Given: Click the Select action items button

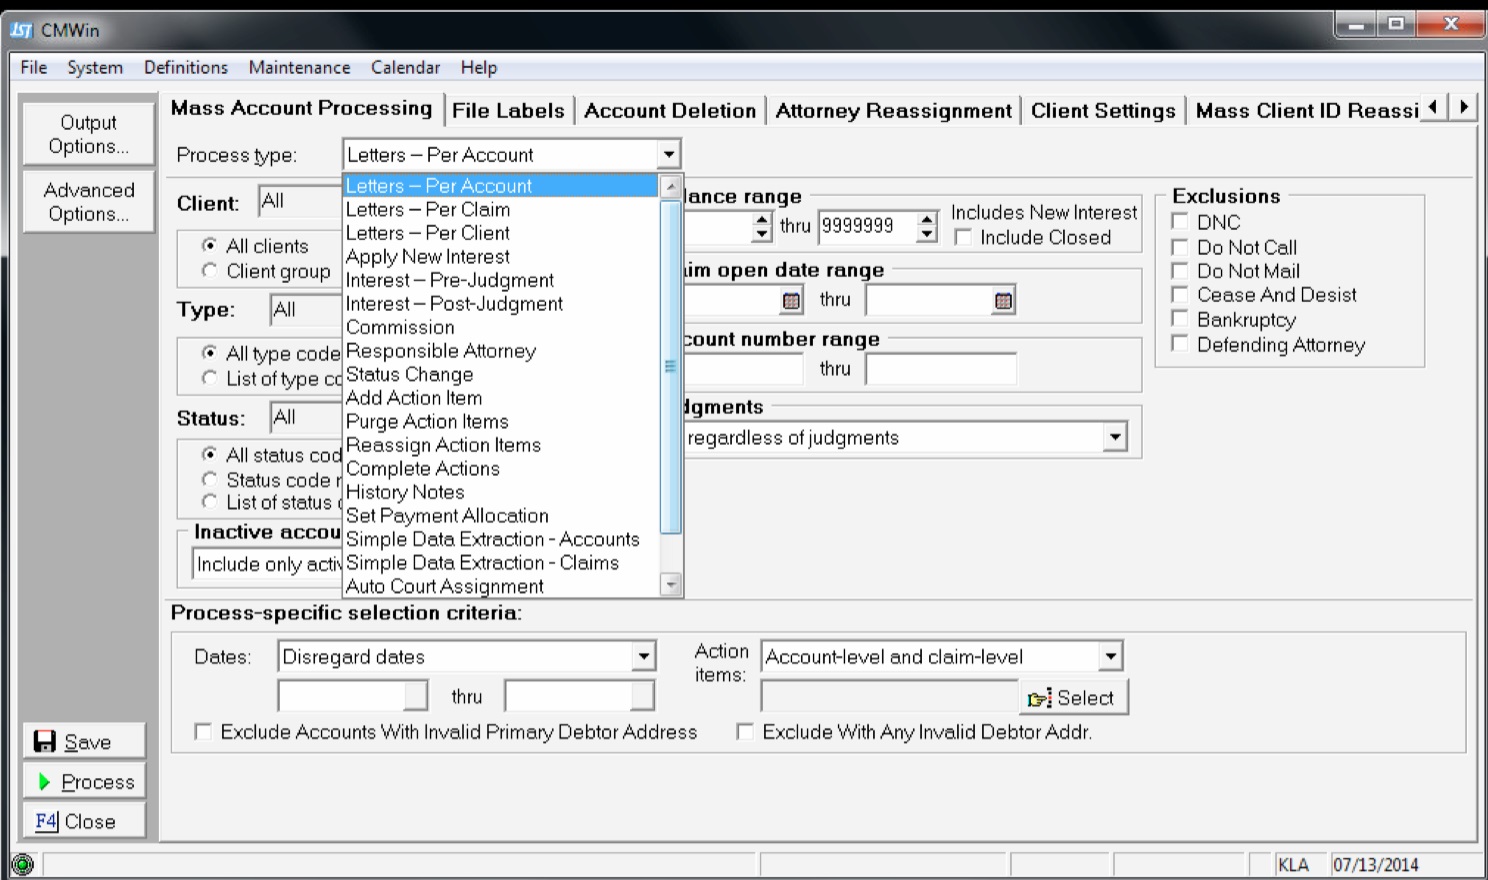Looking at the screenshot, I should [1073, 698].
